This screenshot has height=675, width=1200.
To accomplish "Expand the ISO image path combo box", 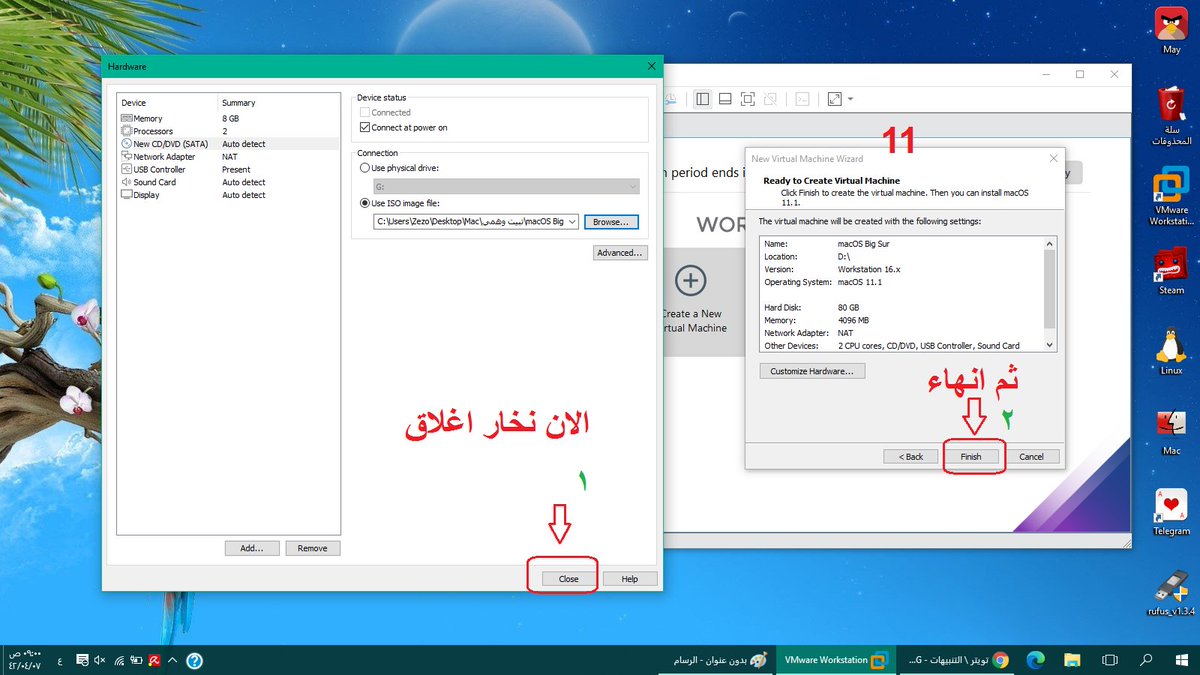I will pos(571,222).
